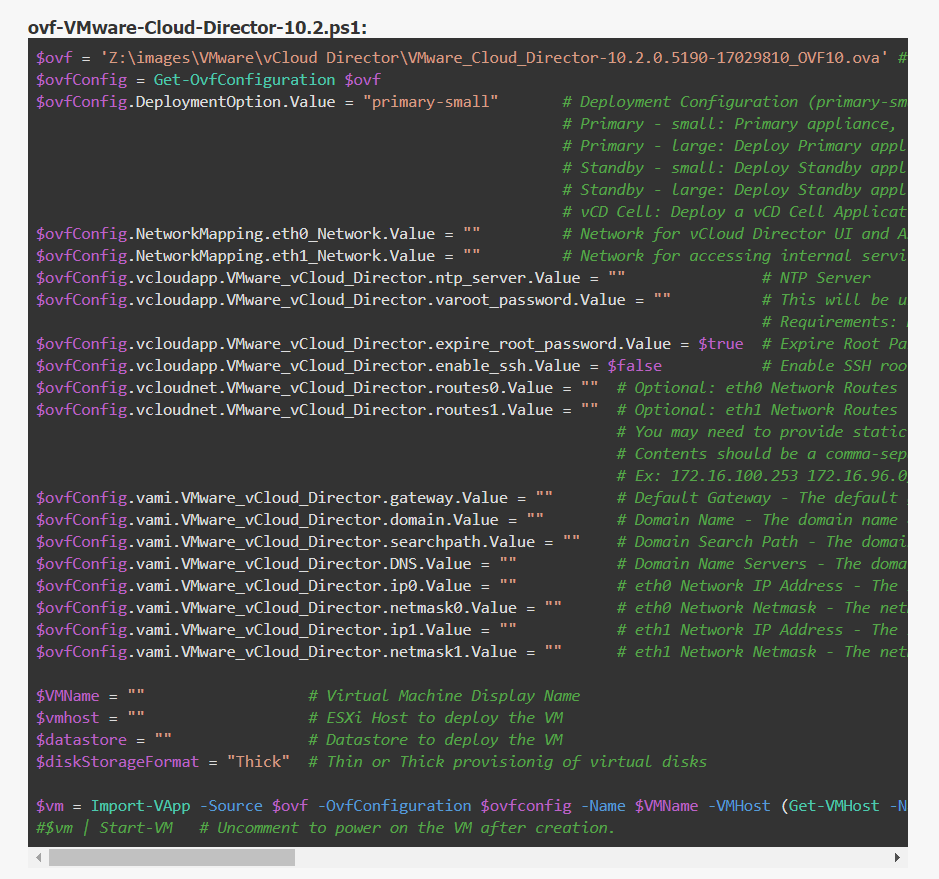Click the 'Thin or Thick provisionig' comment
This screenshot has width=939, height=879.
click(x=508, y=762)
